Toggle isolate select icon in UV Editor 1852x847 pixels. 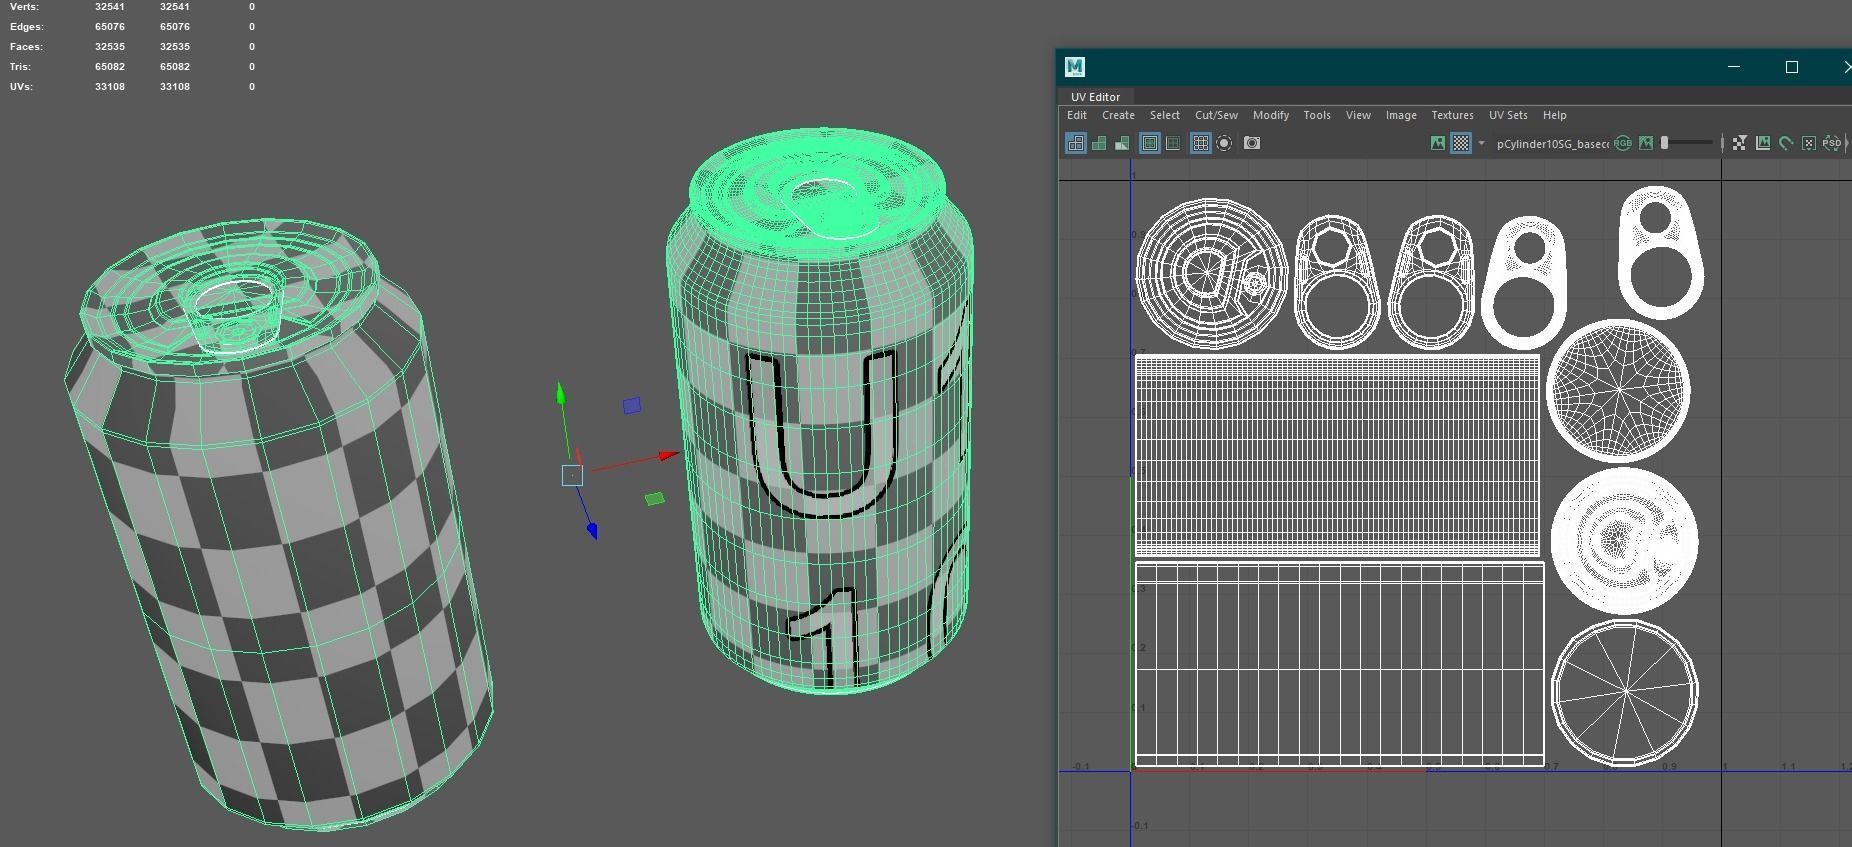coord(1224,143)
